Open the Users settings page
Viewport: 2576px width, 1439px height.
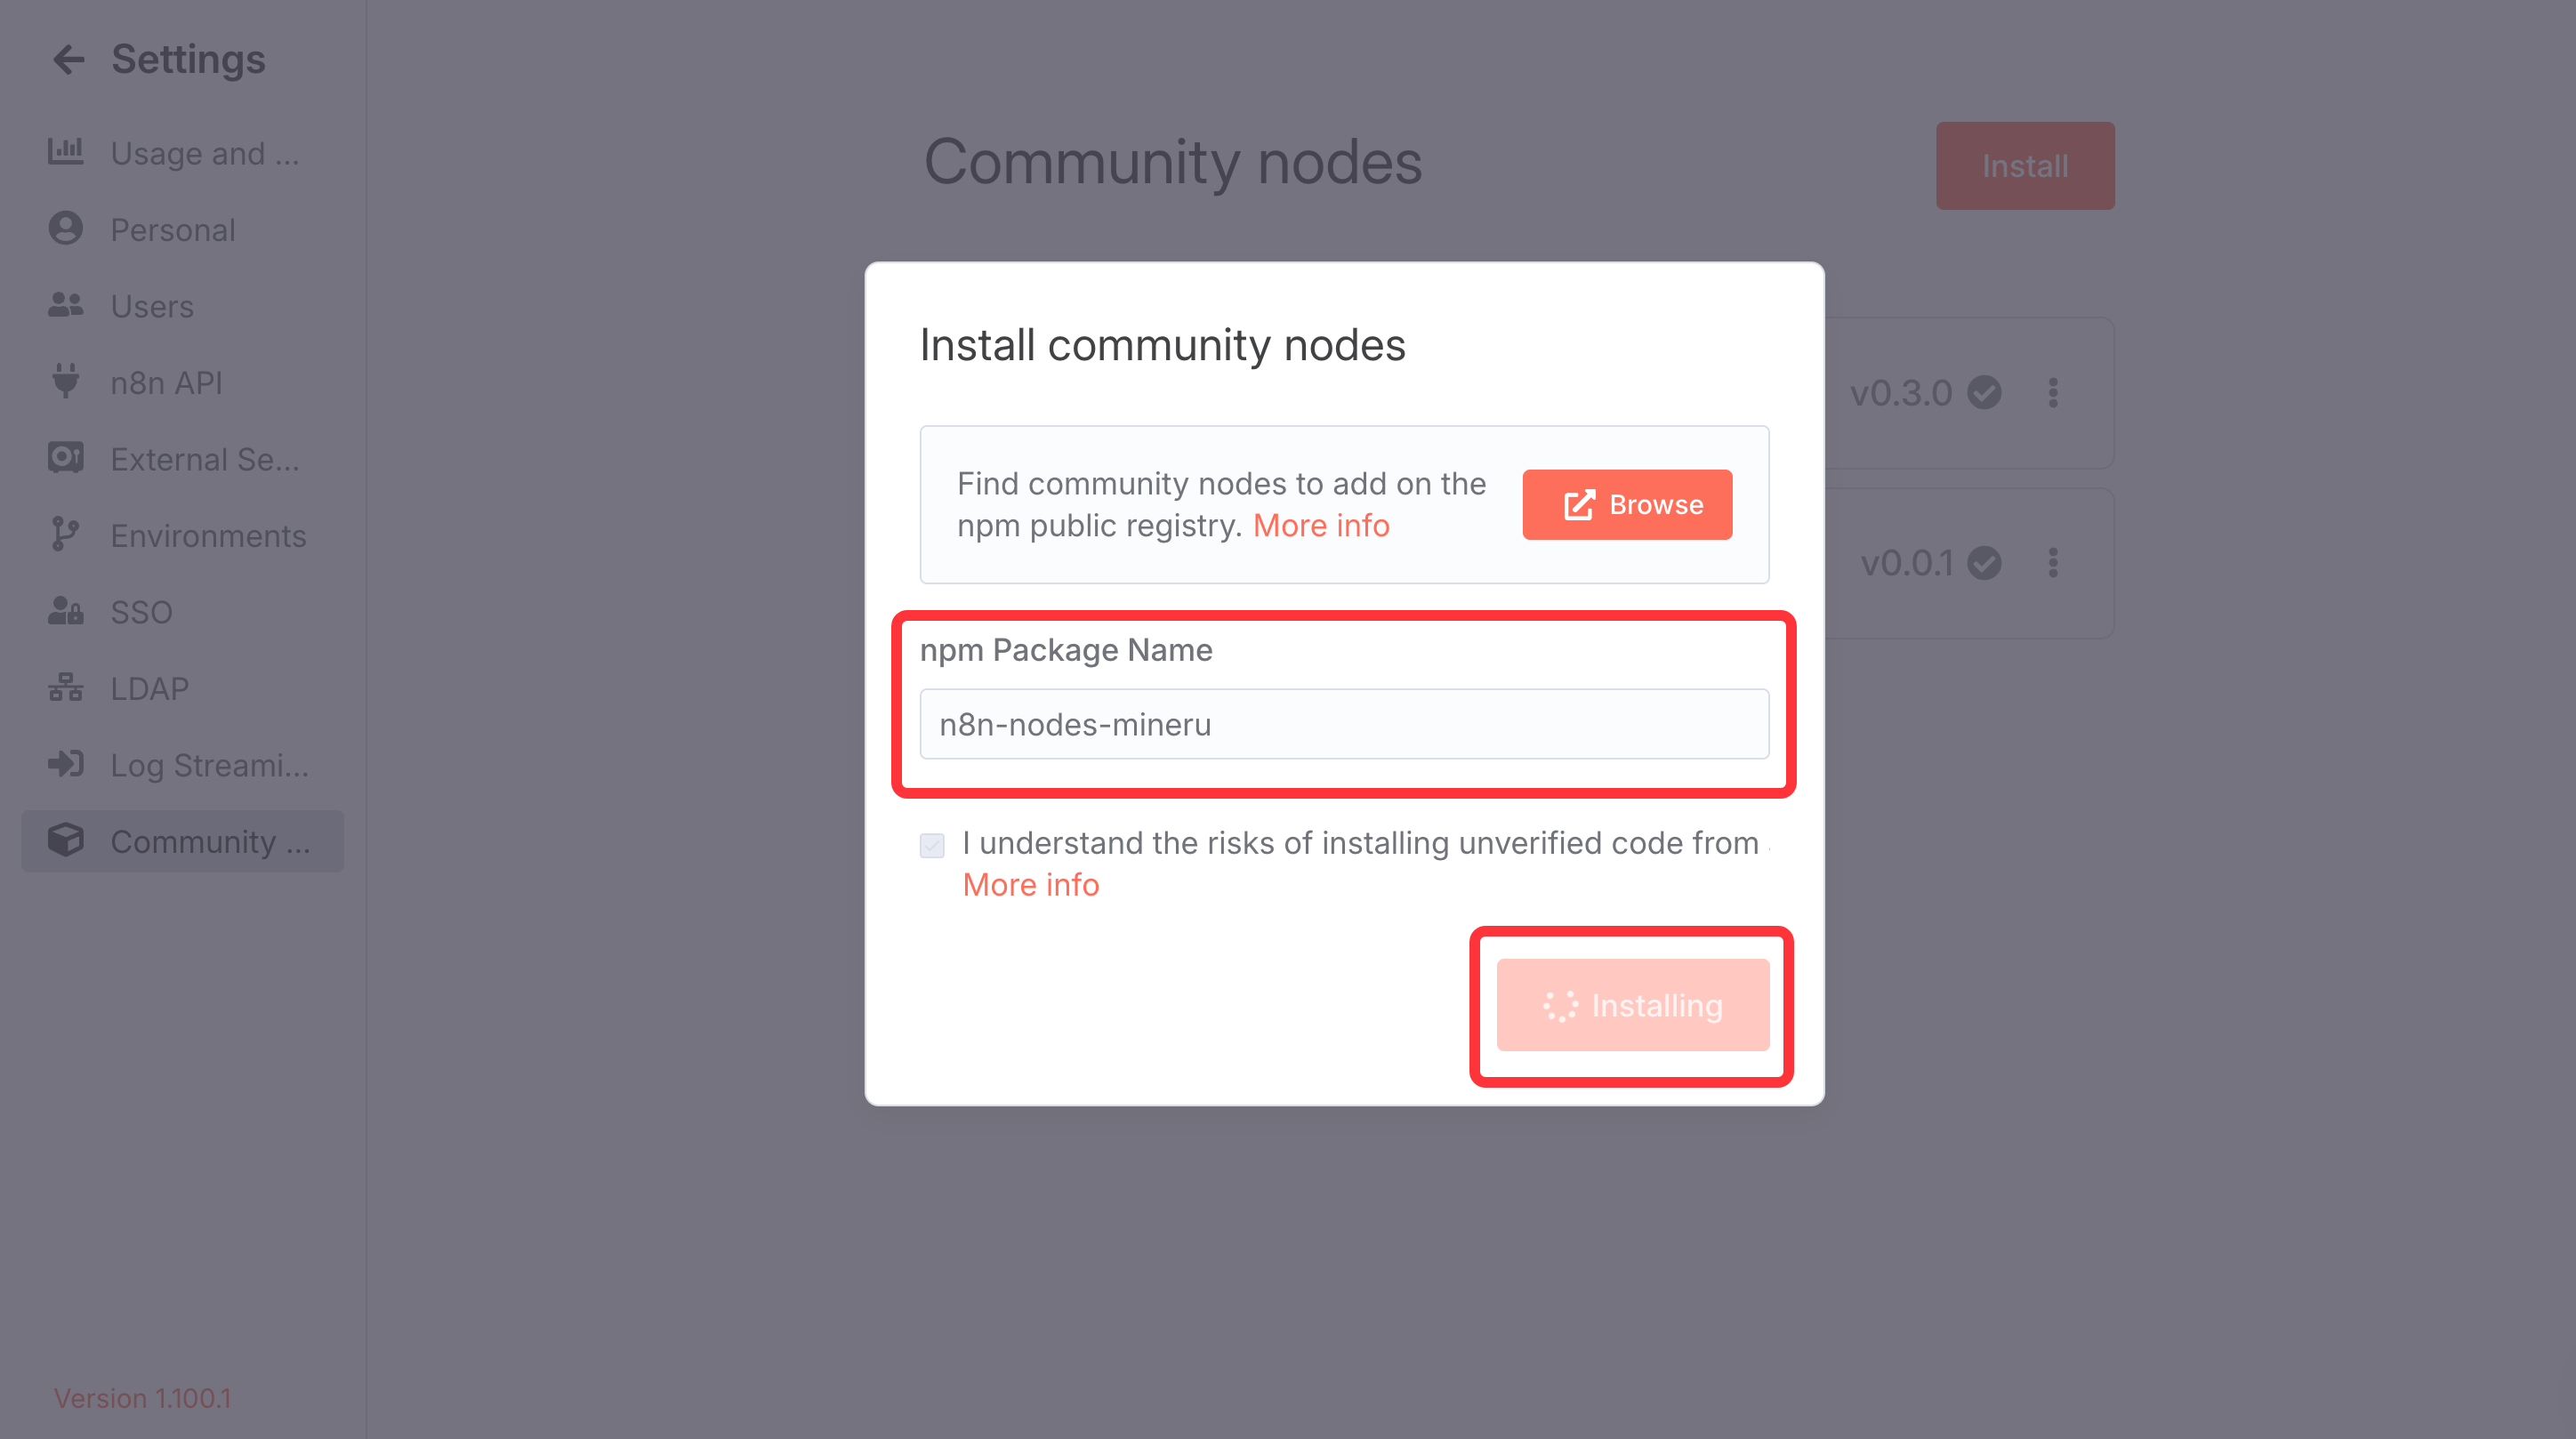click(x=152, y=306)
